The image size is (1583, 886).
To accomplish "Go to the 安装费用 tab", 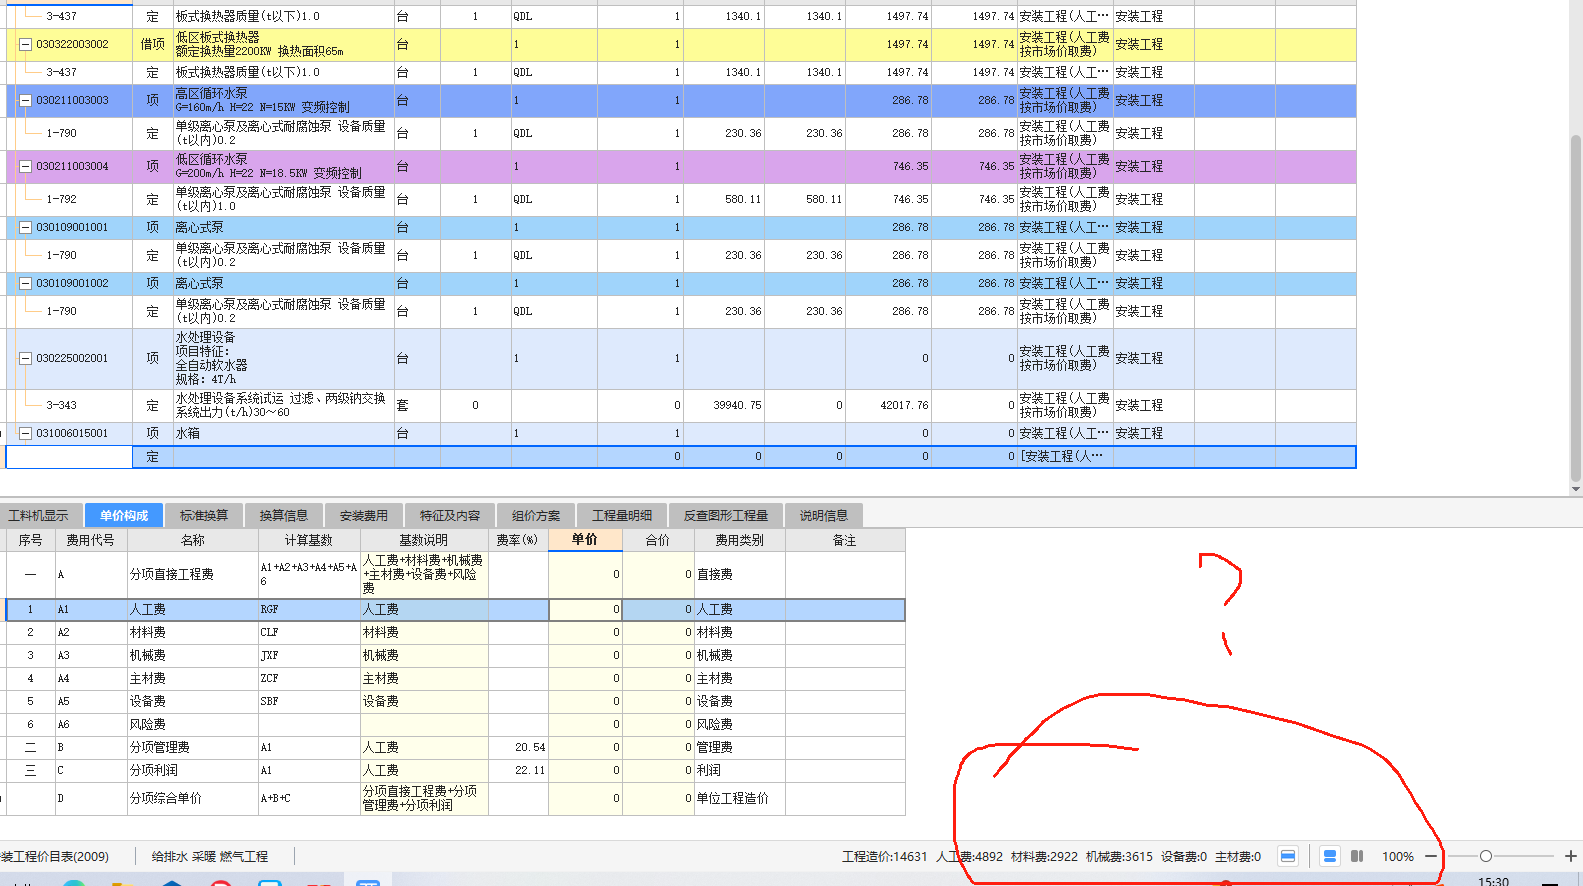I will pos(364,515).
